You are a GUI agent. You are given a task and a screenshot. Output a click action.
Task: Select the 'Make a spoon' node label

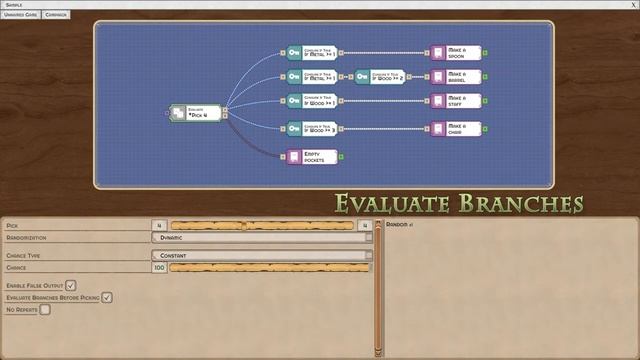click(x=456, y=53)
